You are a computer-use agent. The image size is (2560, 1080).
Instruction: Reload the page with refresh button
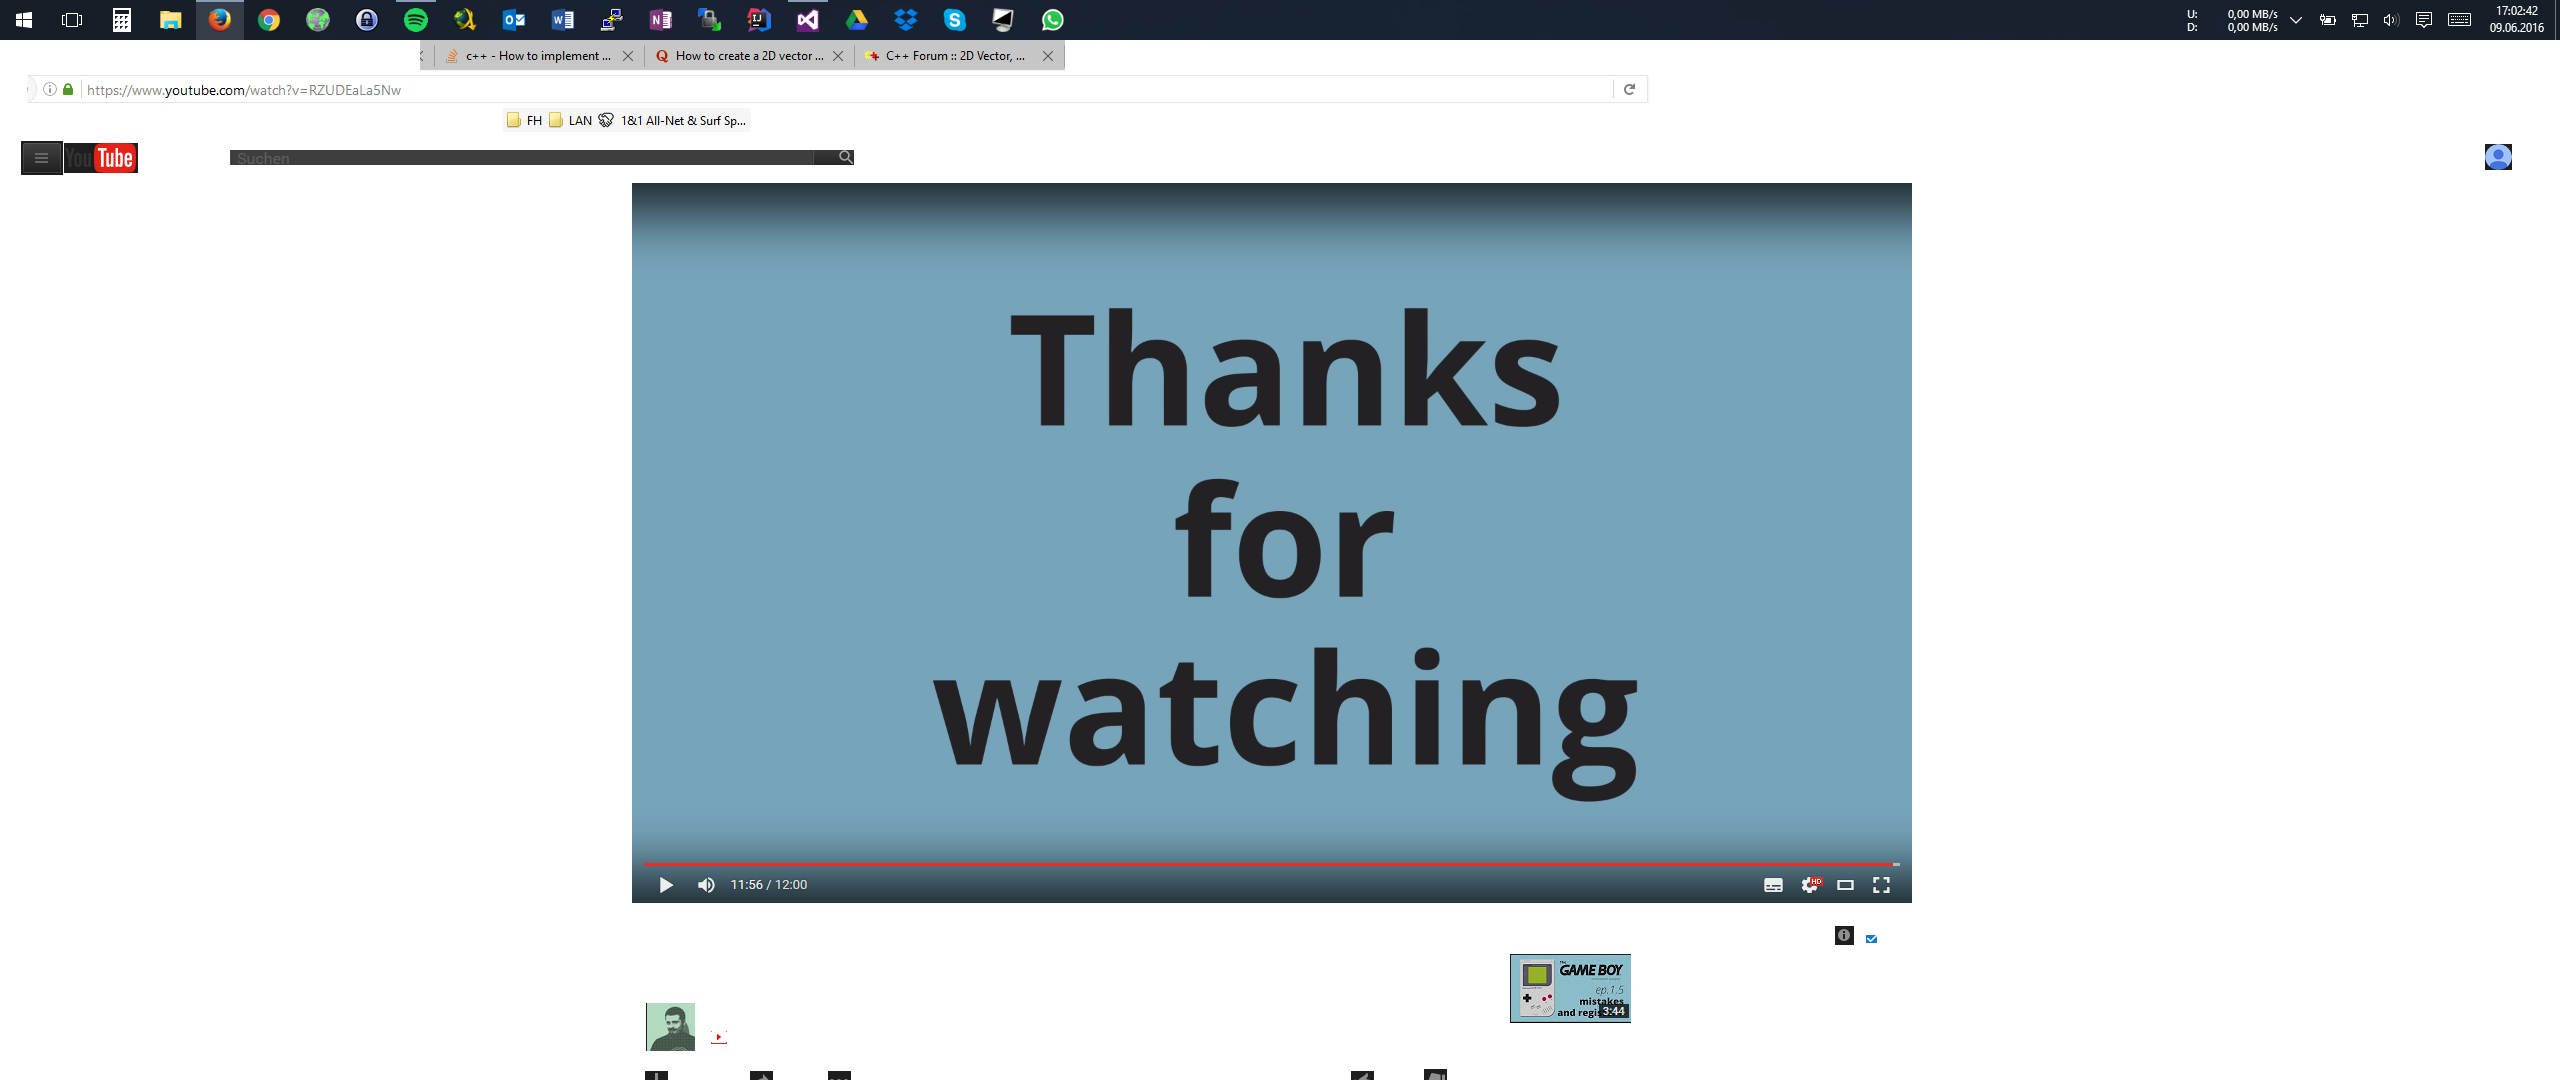pyautogui.click(x=1629, y=89)
